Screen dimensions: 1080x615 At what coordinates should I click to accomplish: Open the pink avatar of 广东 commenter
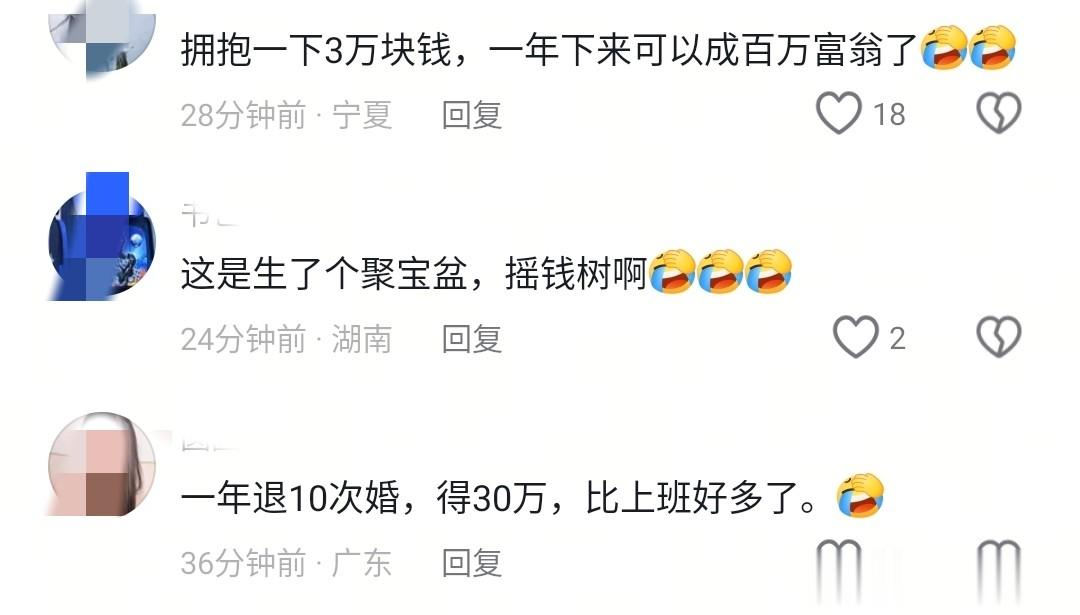tap(102, 464)
